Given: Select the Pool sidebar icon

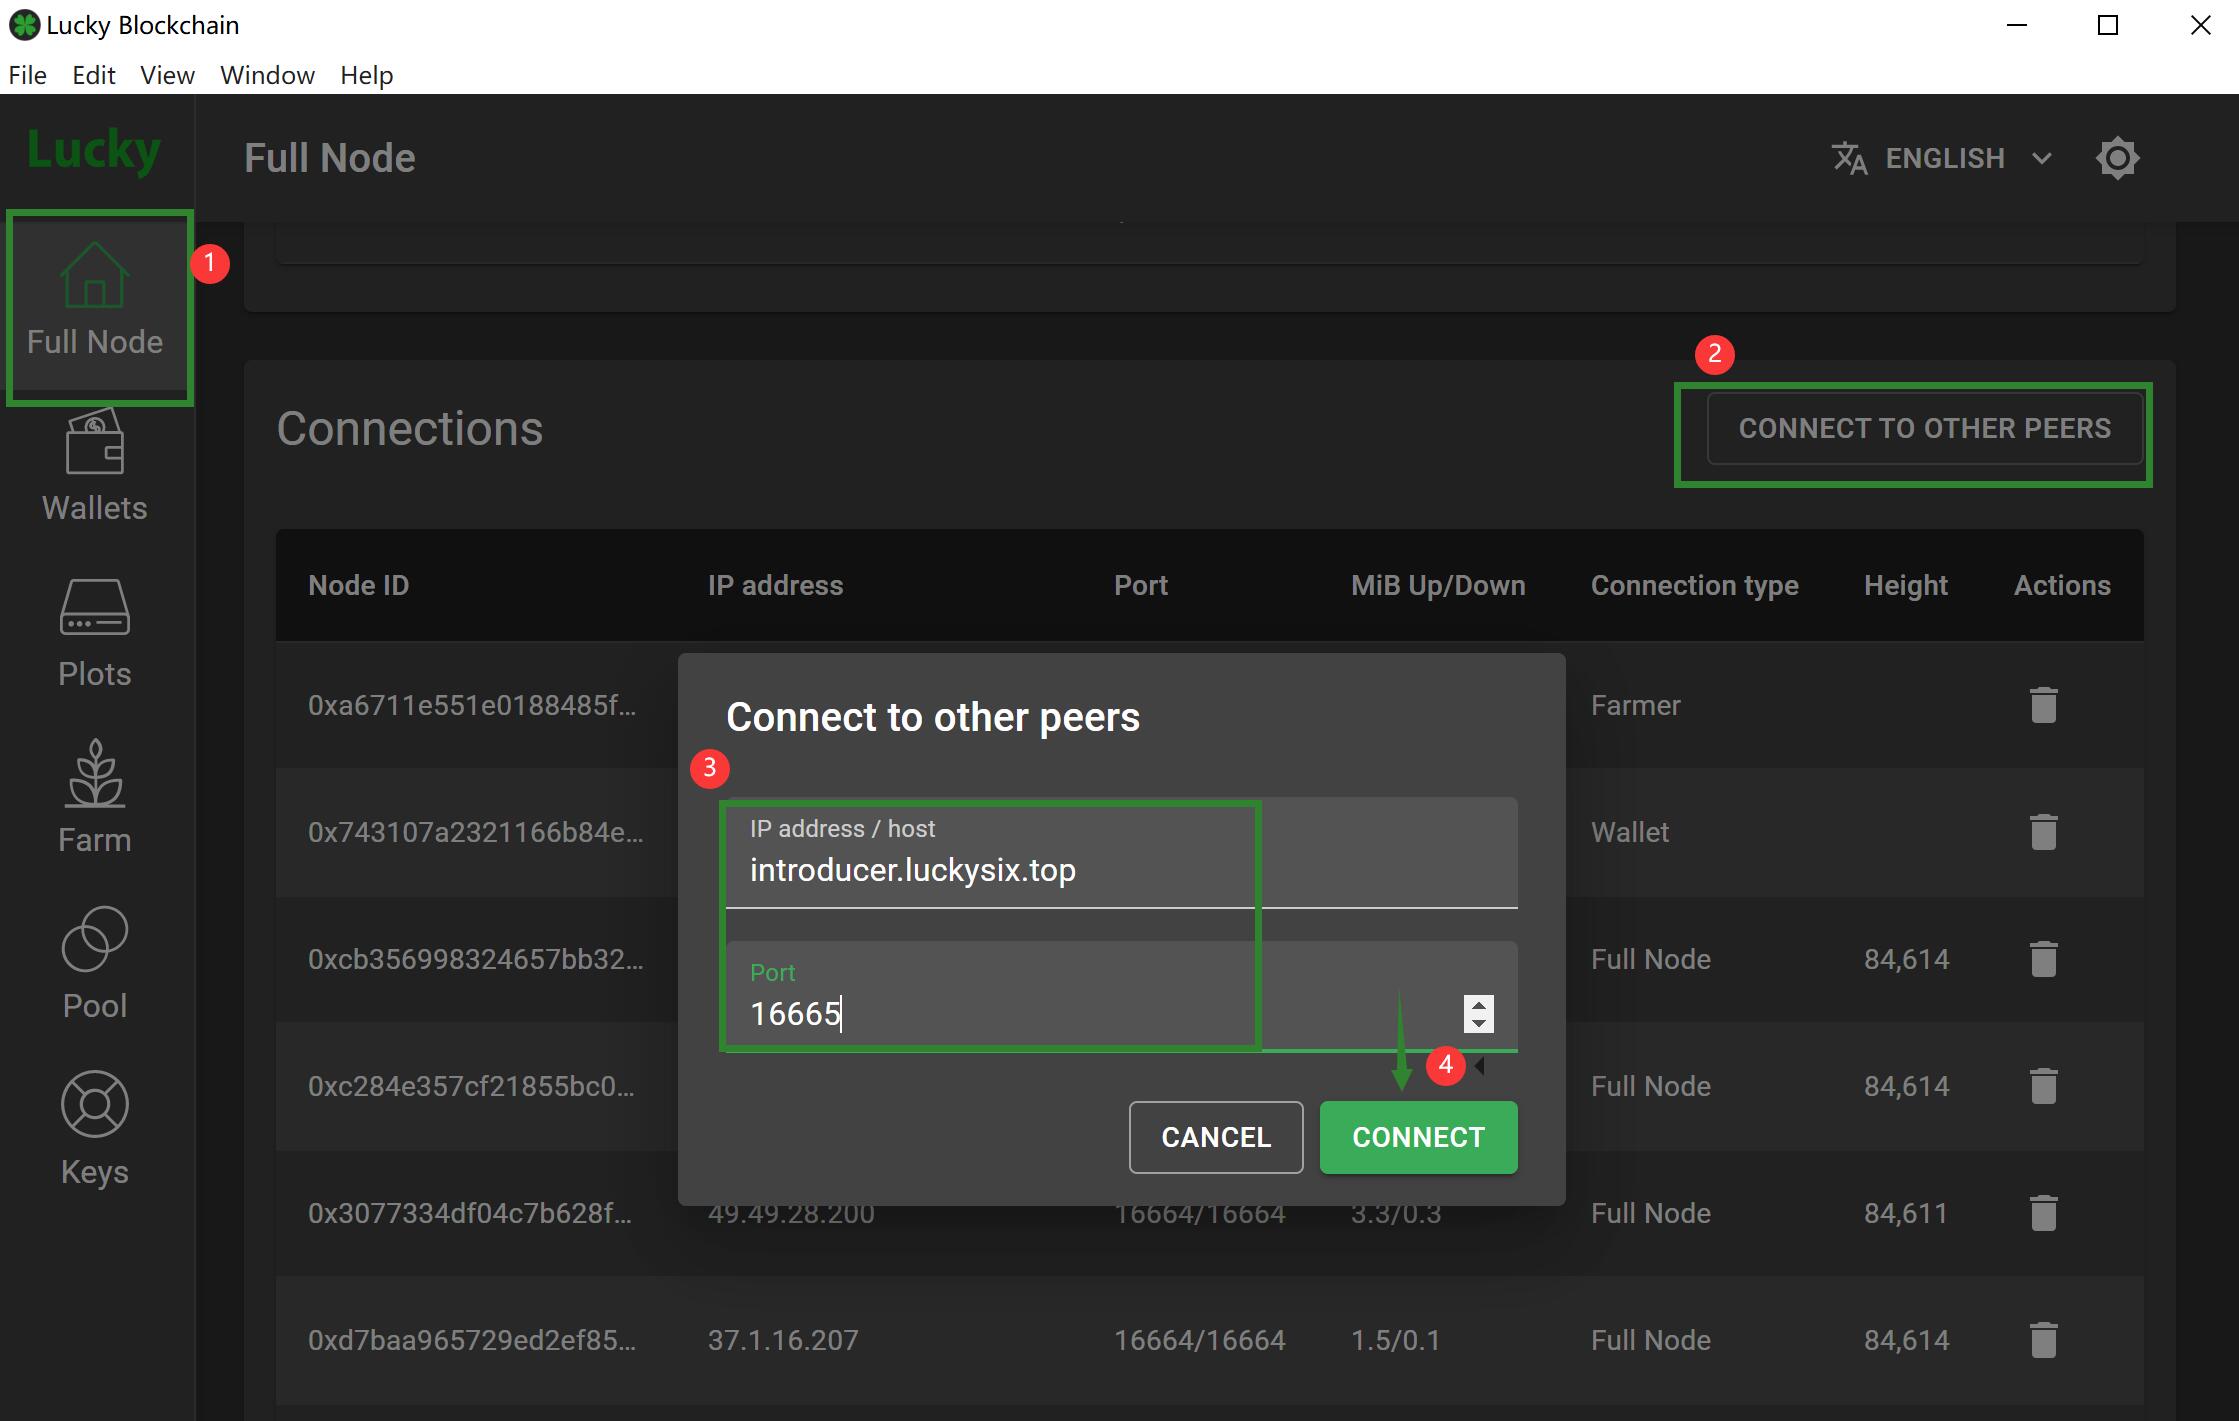Looking at the screenshot, I should point(94,940).
